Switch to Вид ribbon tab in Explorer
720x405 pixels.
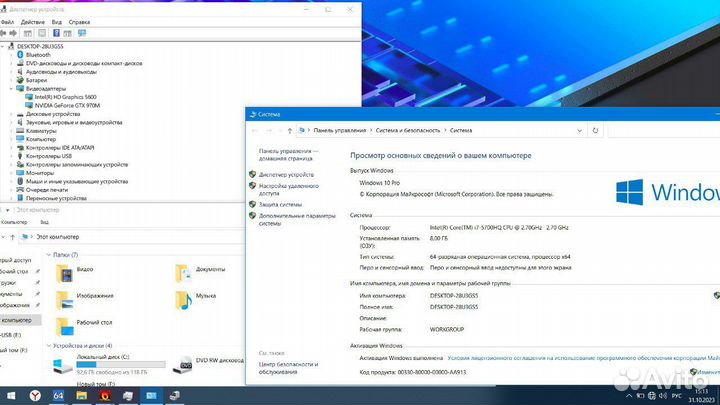tap(44, 222)
